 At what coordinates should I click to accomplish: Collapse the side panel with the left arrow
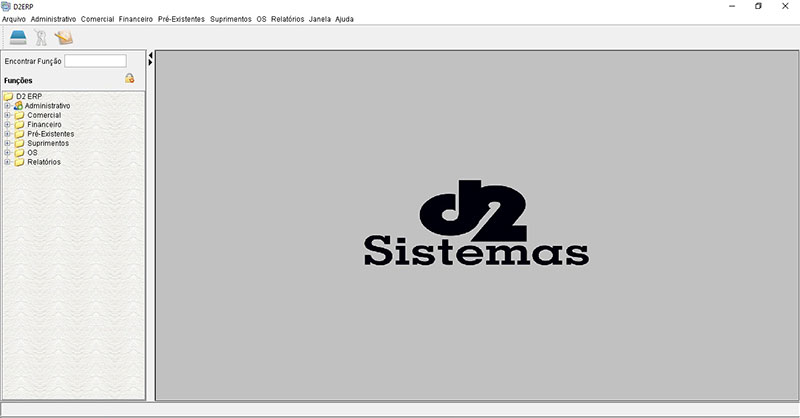tap(151, 55)
